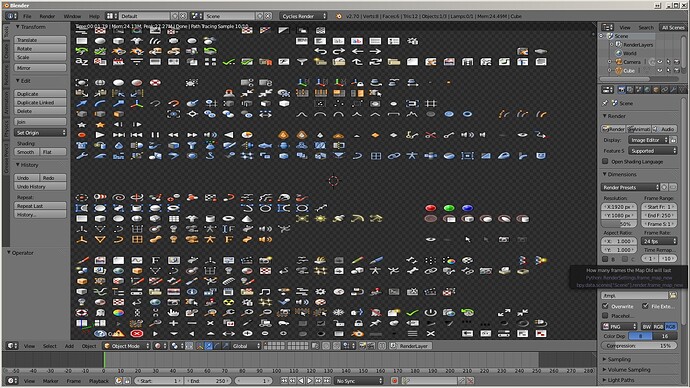
Task: Open the File menu
Action: pyautogui.click(x=27, y=16)
